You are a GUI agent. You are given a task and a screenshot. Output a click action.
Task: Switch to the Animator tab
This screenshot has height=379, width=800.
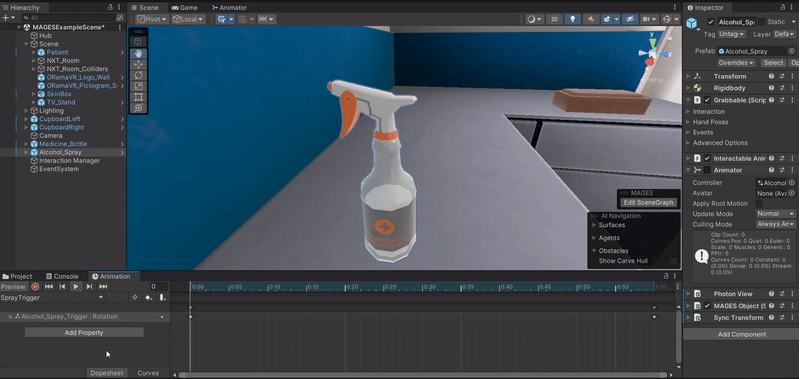(229, 8)
